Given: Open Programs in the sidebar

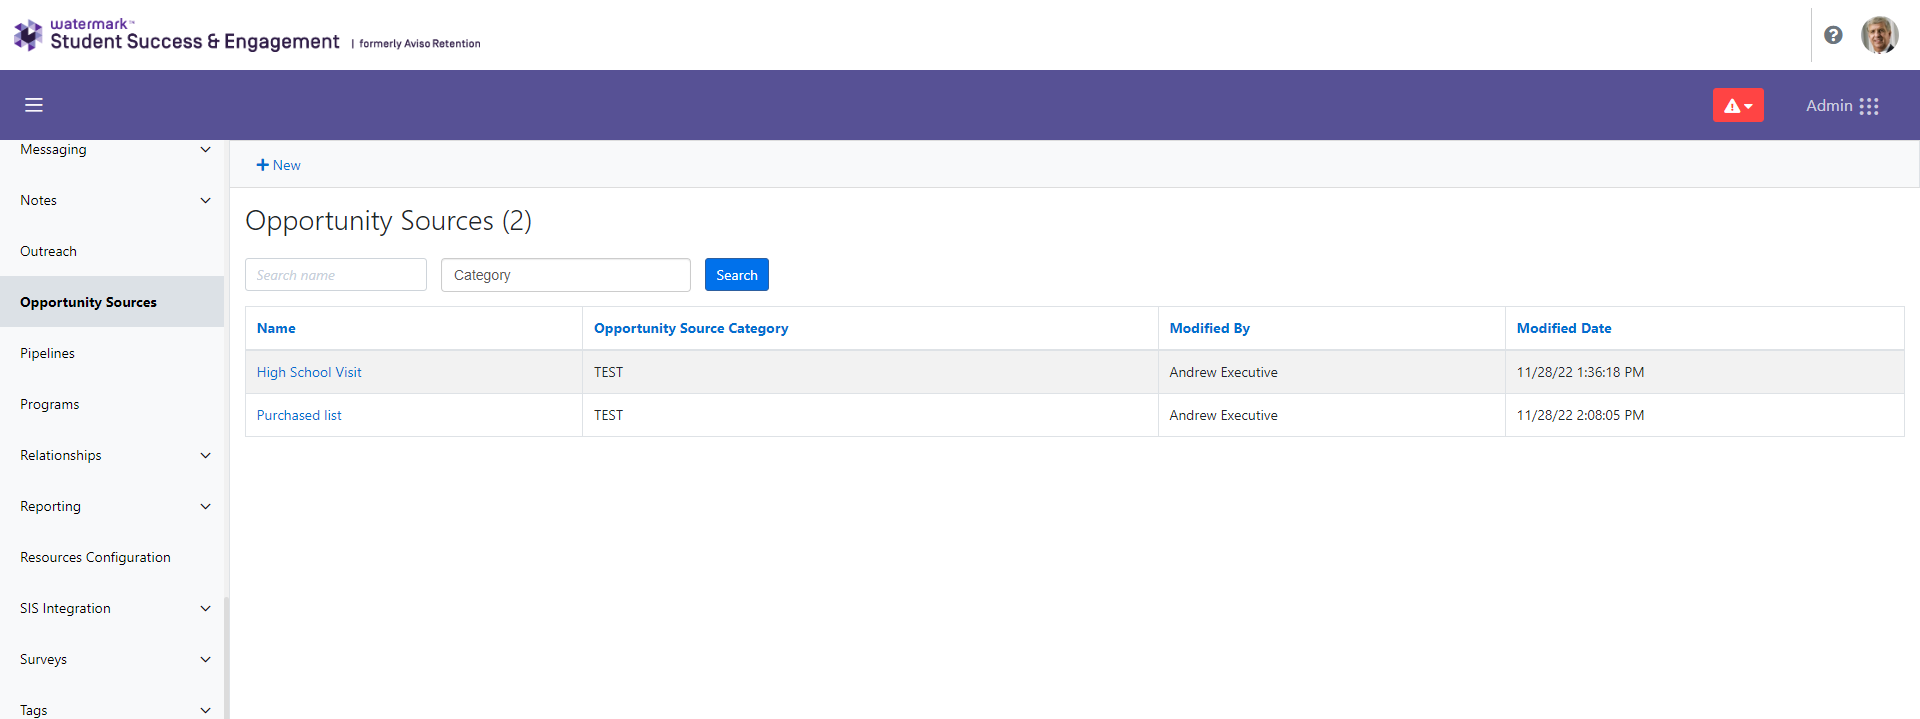Looking at the screenshot, I should coord(49,404).
